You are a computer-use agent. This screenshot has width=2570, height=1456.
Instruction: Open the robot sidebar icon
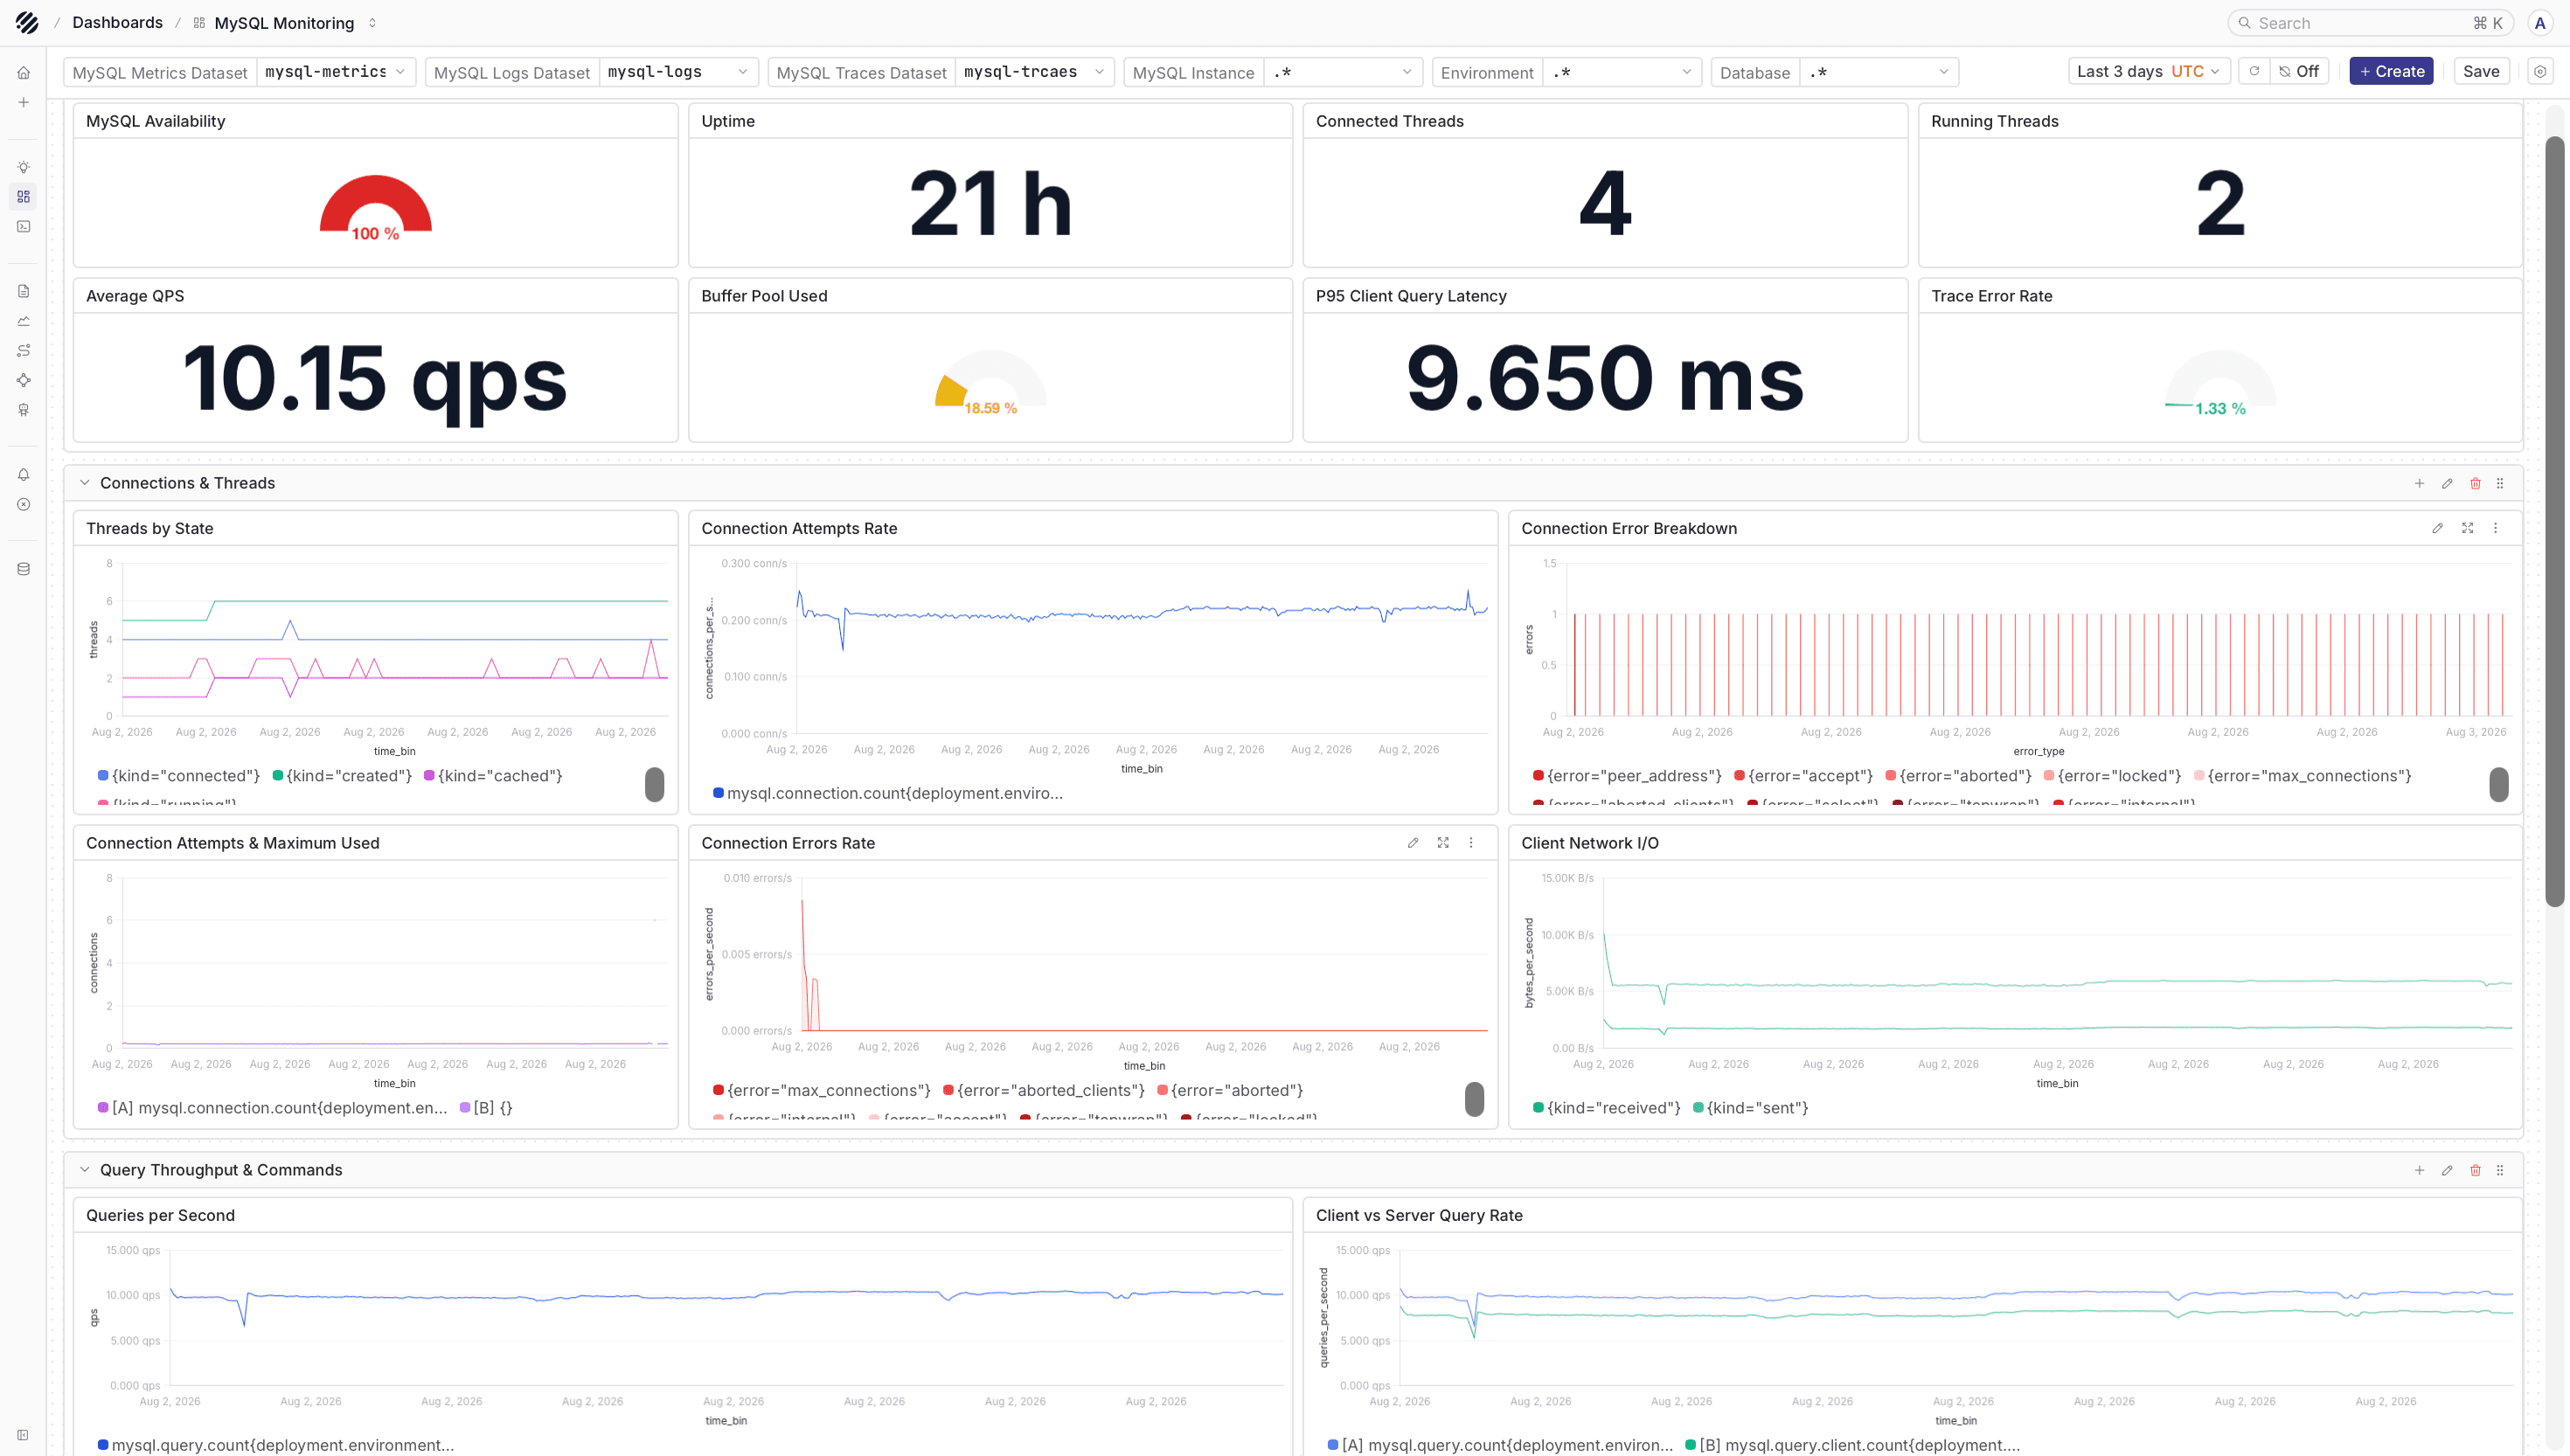(x=23, y=410)
